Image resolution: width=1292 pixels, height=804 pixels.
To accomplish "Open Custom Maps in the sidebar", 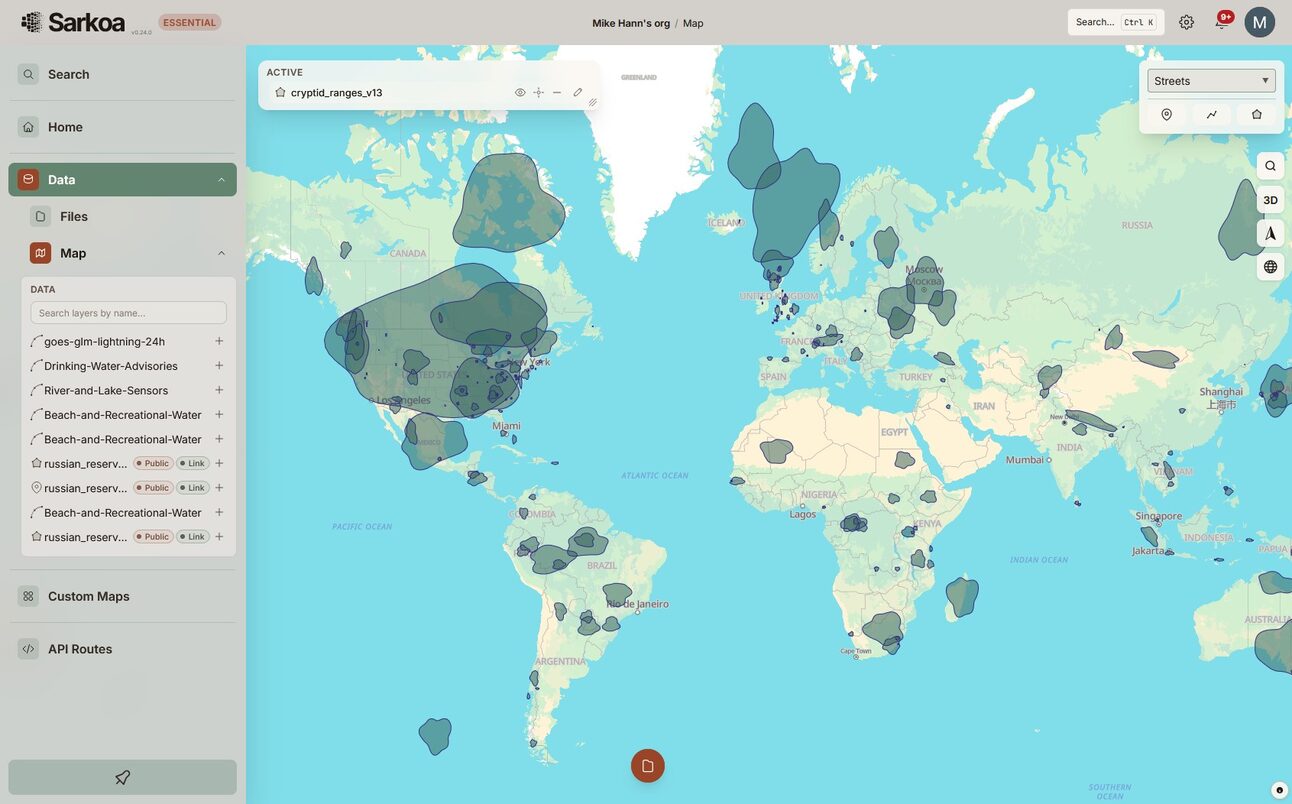I will click(x=123, y=596).
